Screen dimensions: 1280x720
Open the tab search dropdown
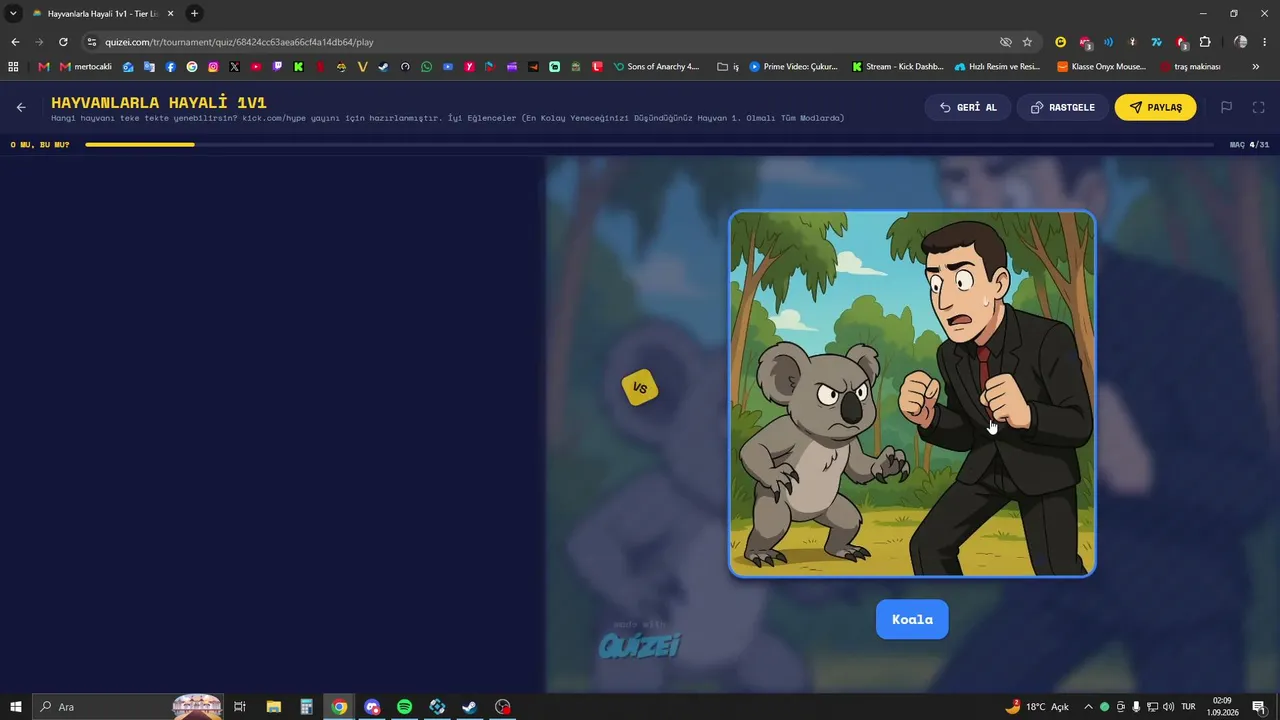coord(13,13)
